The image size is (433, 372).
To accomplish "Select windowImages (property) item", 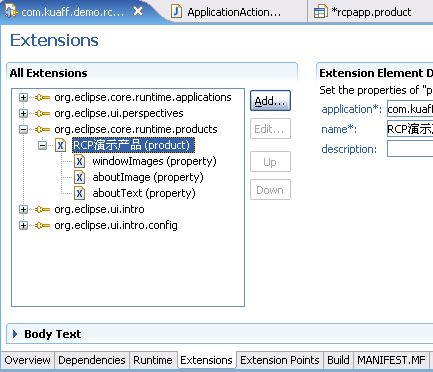I will click(x=154, y=161).
